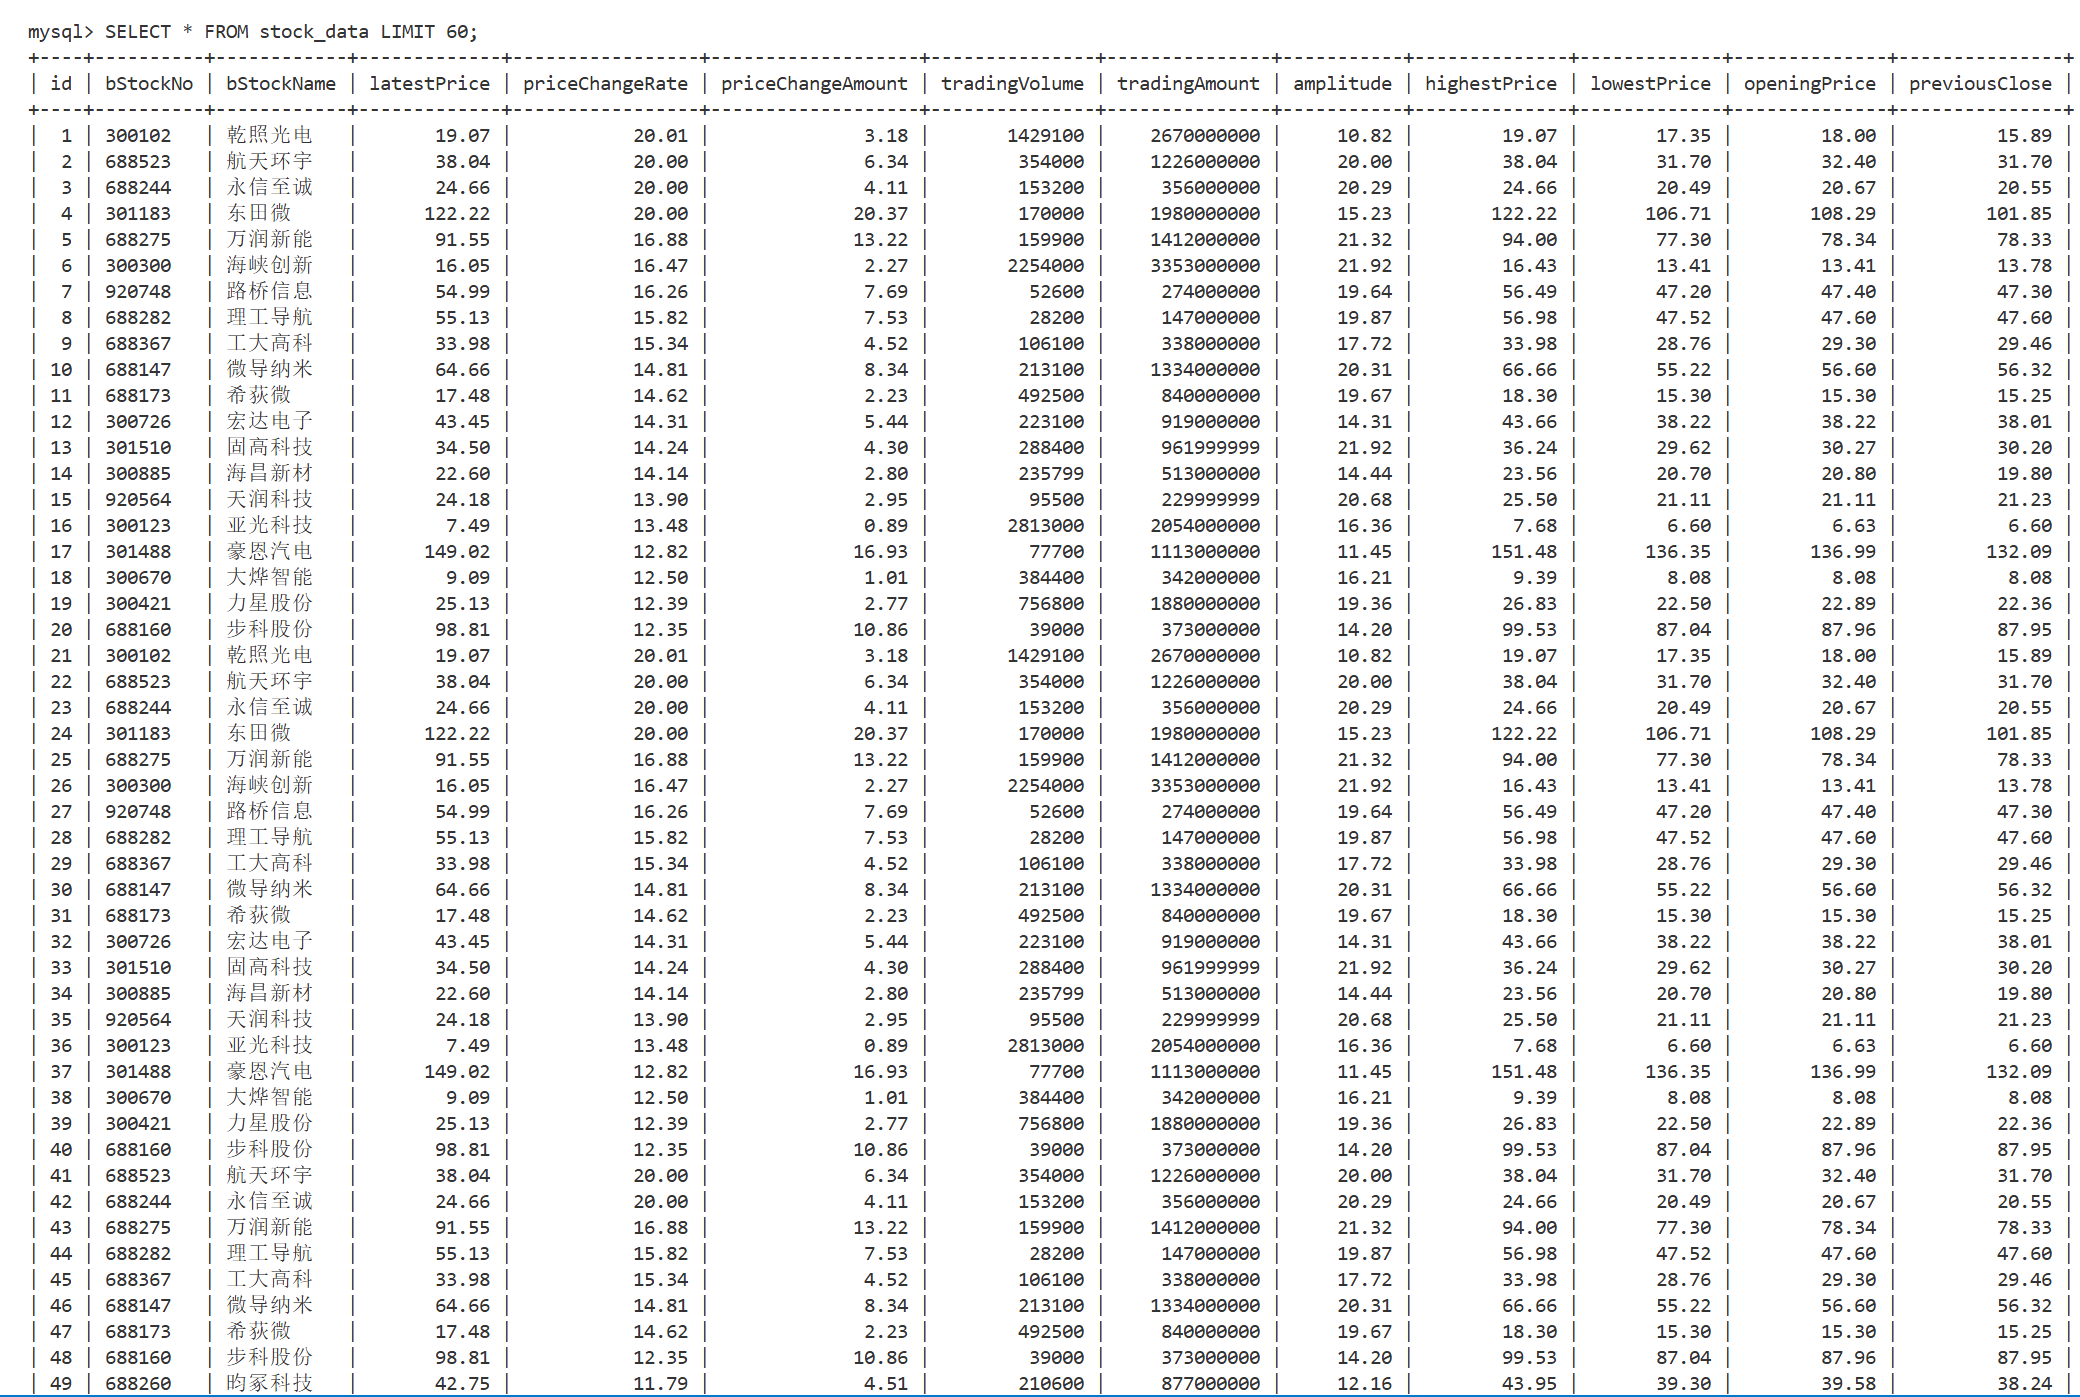Click trading volume 2813000 in row 16

(1045, 526)
